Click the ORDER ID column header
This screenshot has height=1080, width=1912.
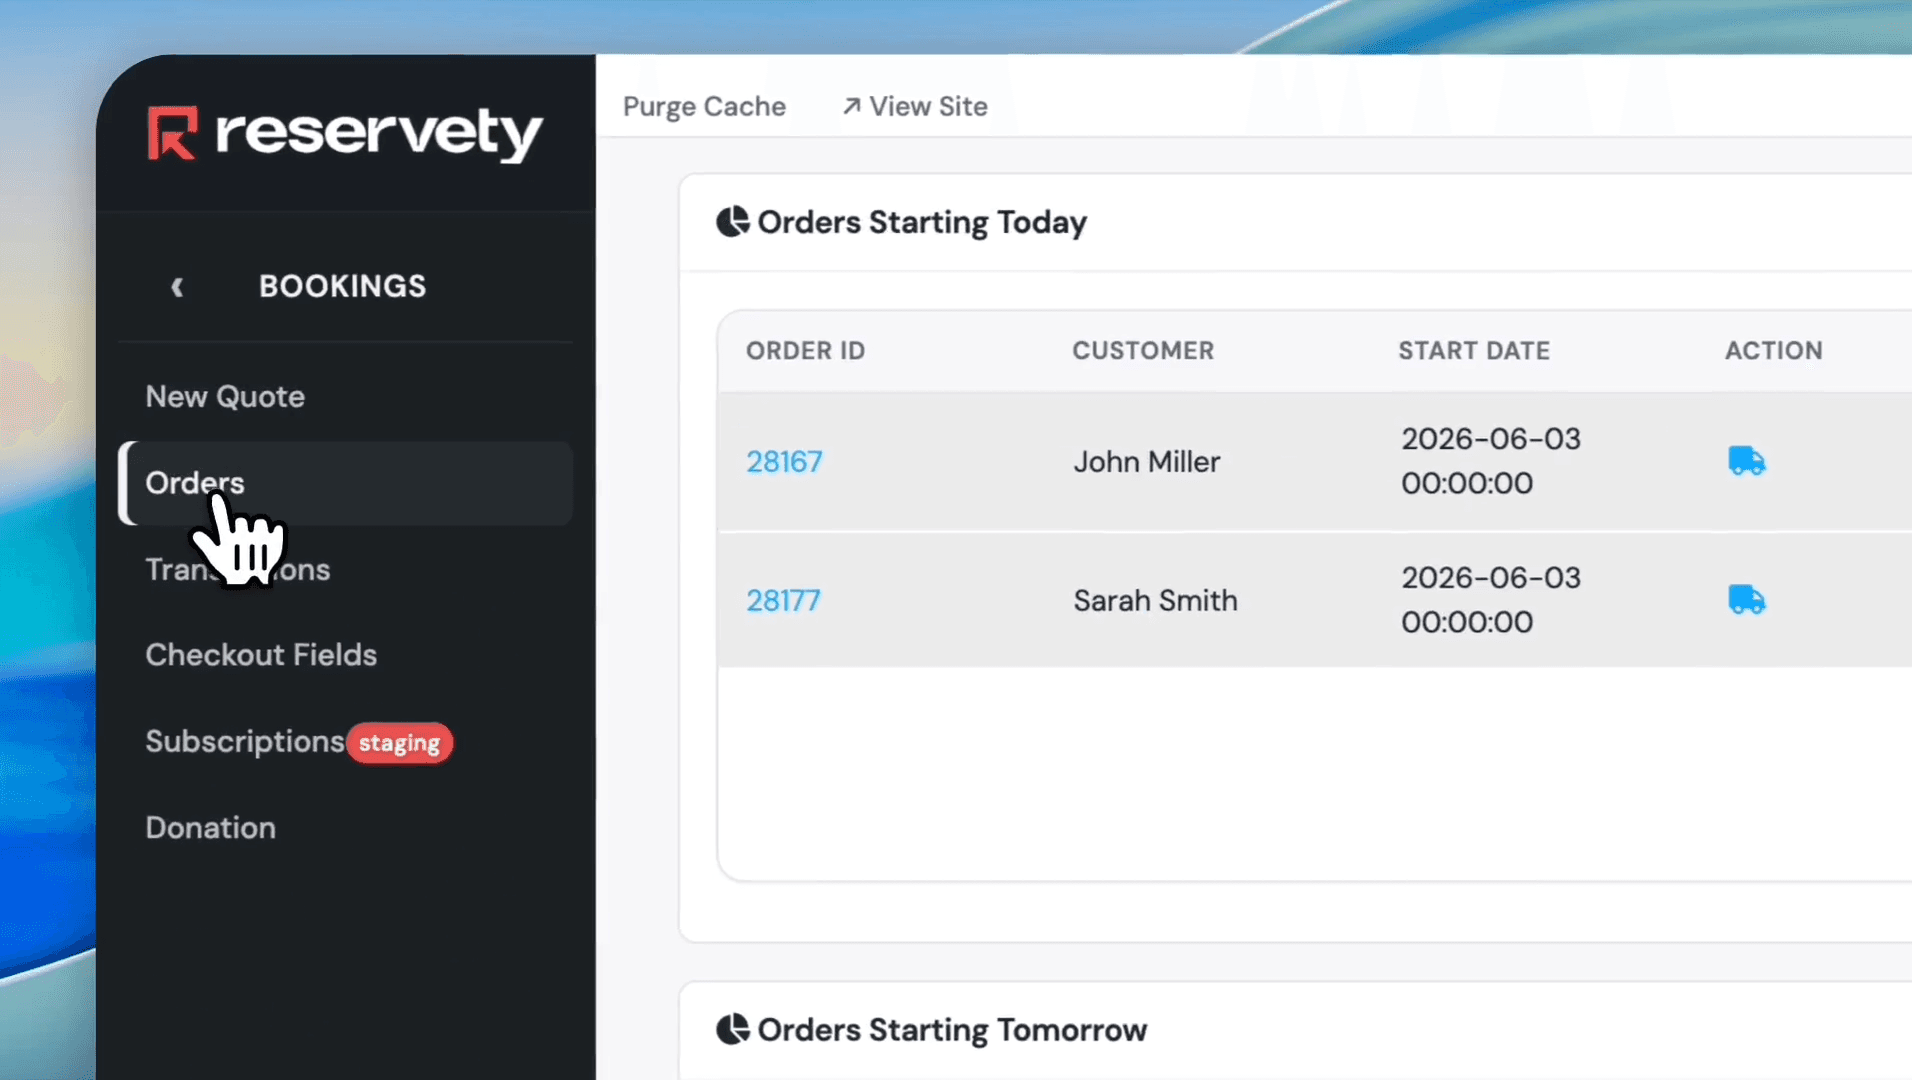(806, 351)
